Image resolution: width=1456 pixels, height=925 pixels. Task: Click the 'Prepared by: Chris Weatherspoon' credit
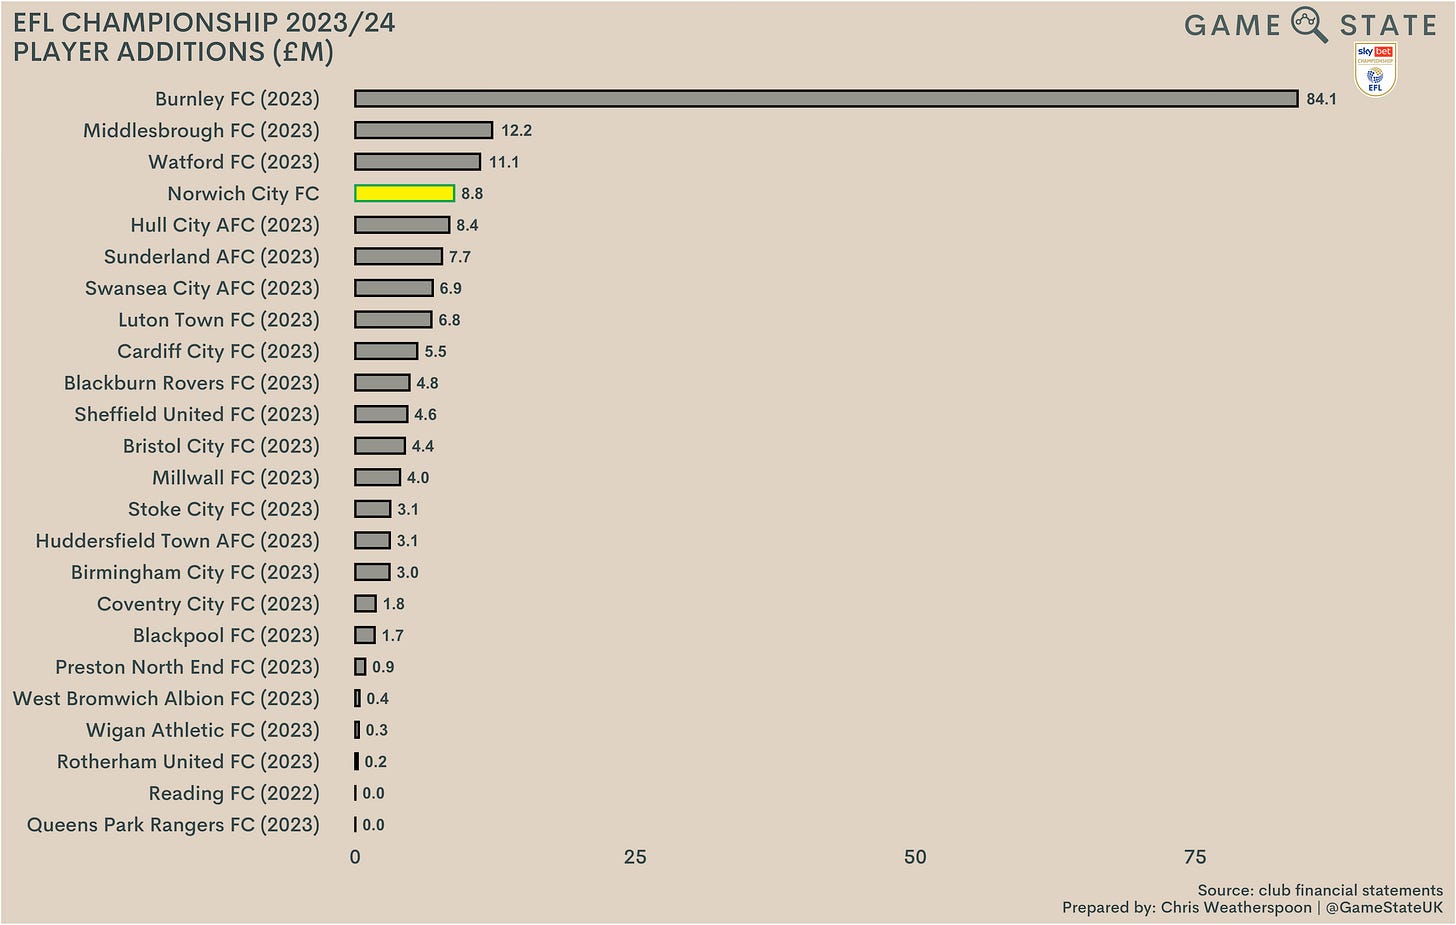1186,908
